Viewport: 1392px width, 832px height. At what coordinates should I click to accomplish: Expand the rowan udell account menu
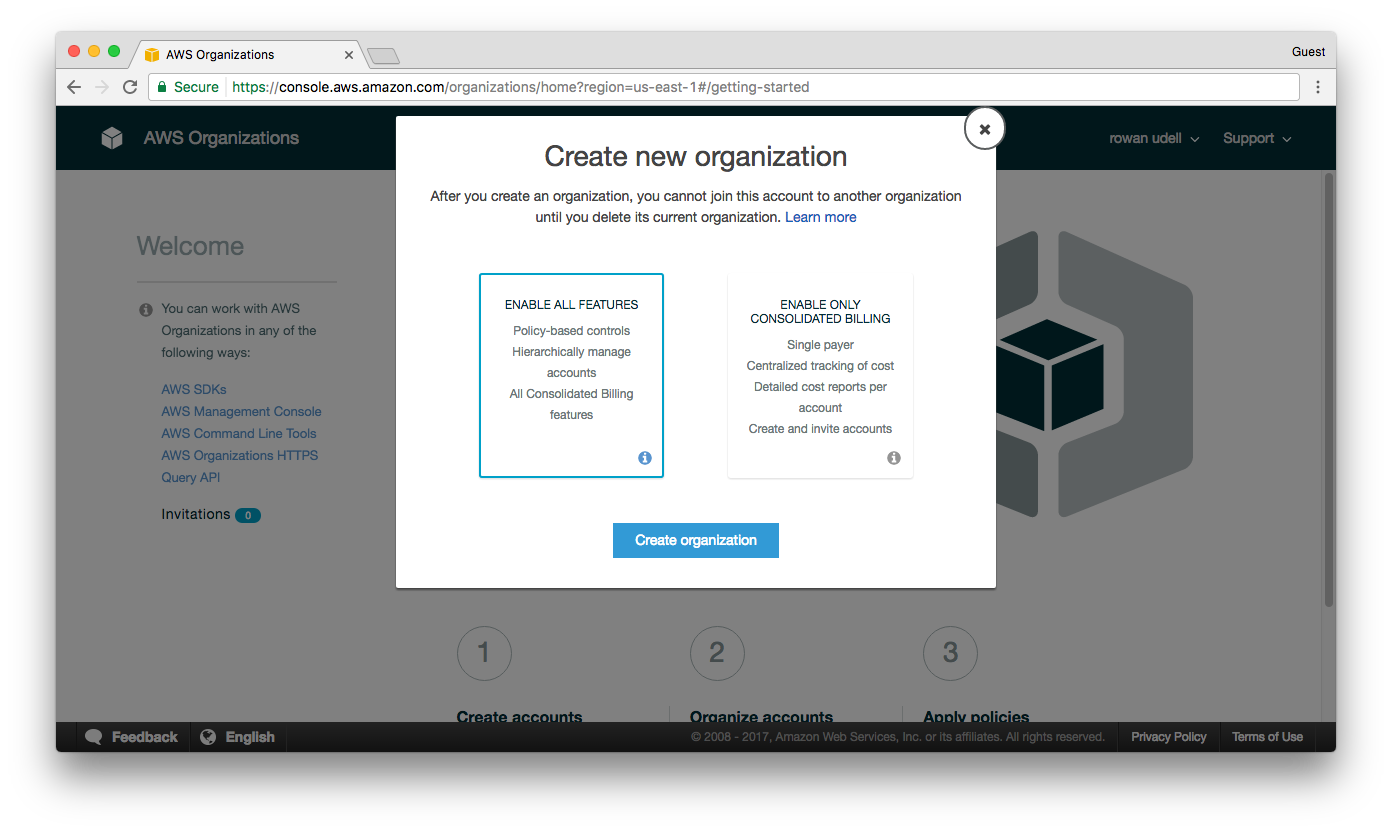[x=1154, y=138]
